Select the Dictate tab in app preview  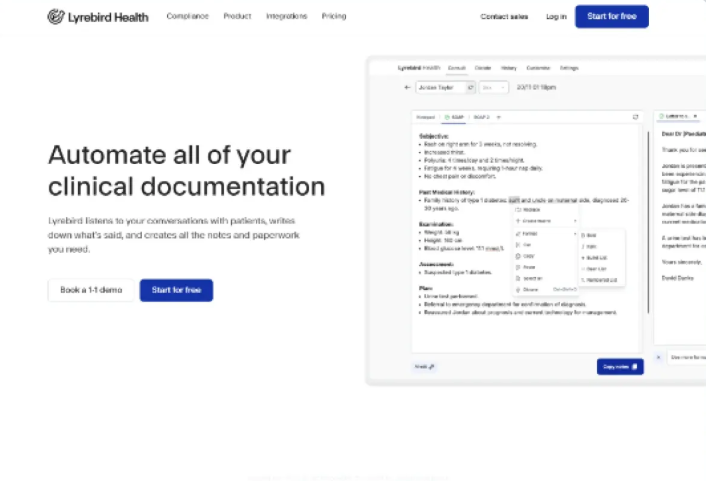coord(483,68)
